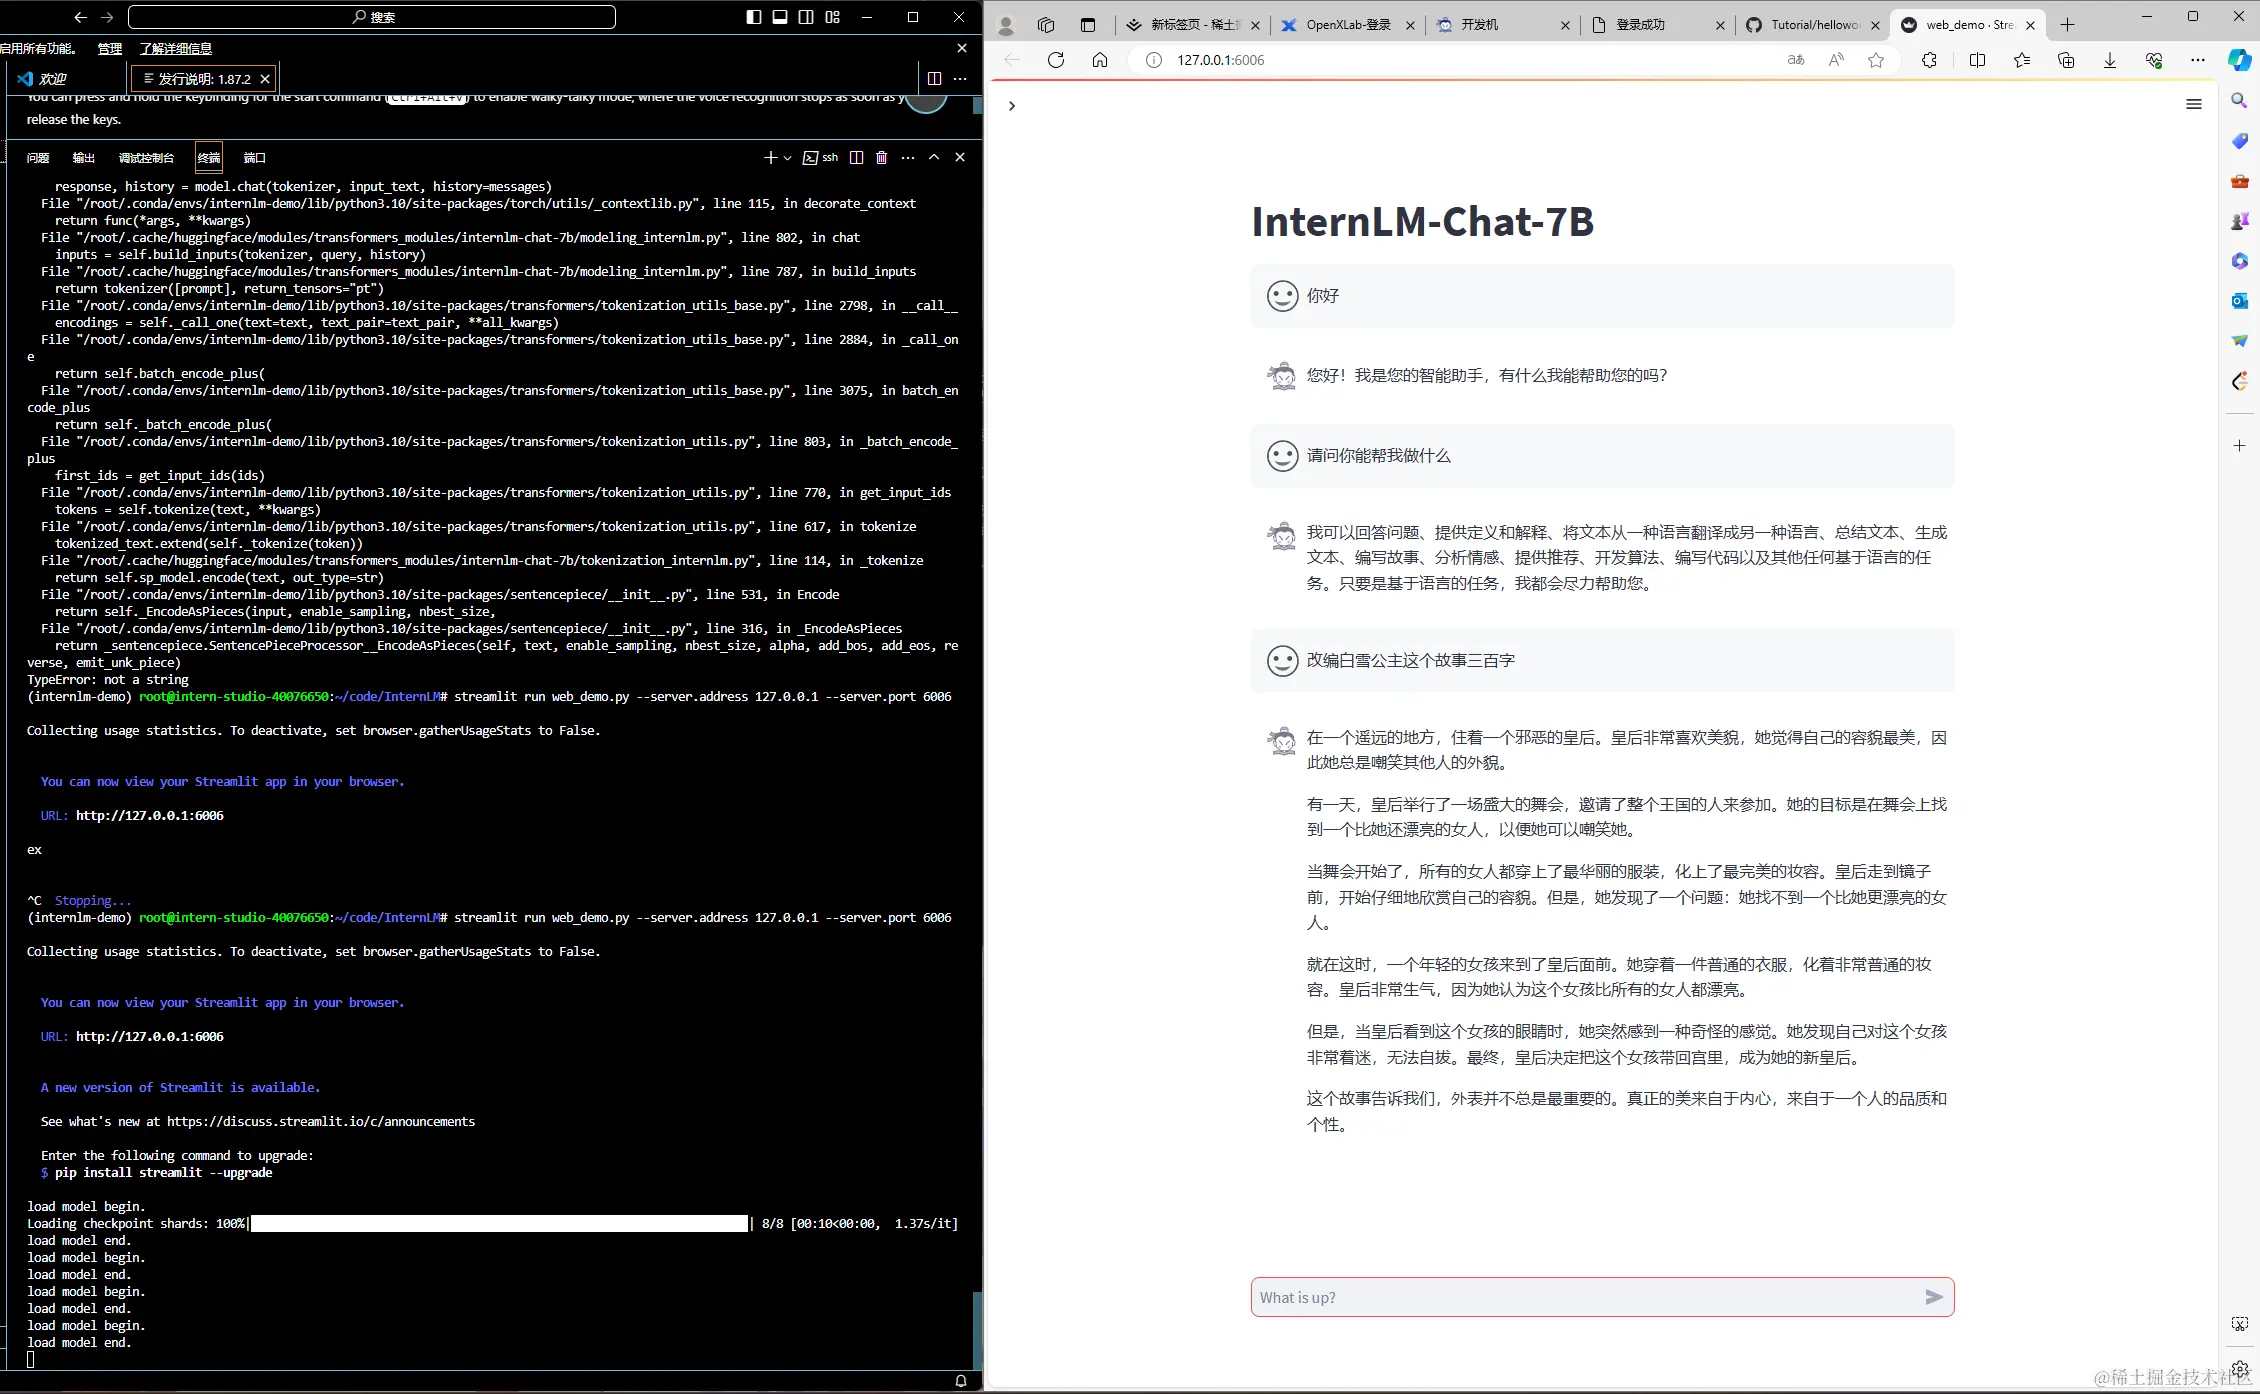The height and width of the screenshot is (1394, 2260).
Task: Open the Edge profile icon
Action: coord(1006,25)
